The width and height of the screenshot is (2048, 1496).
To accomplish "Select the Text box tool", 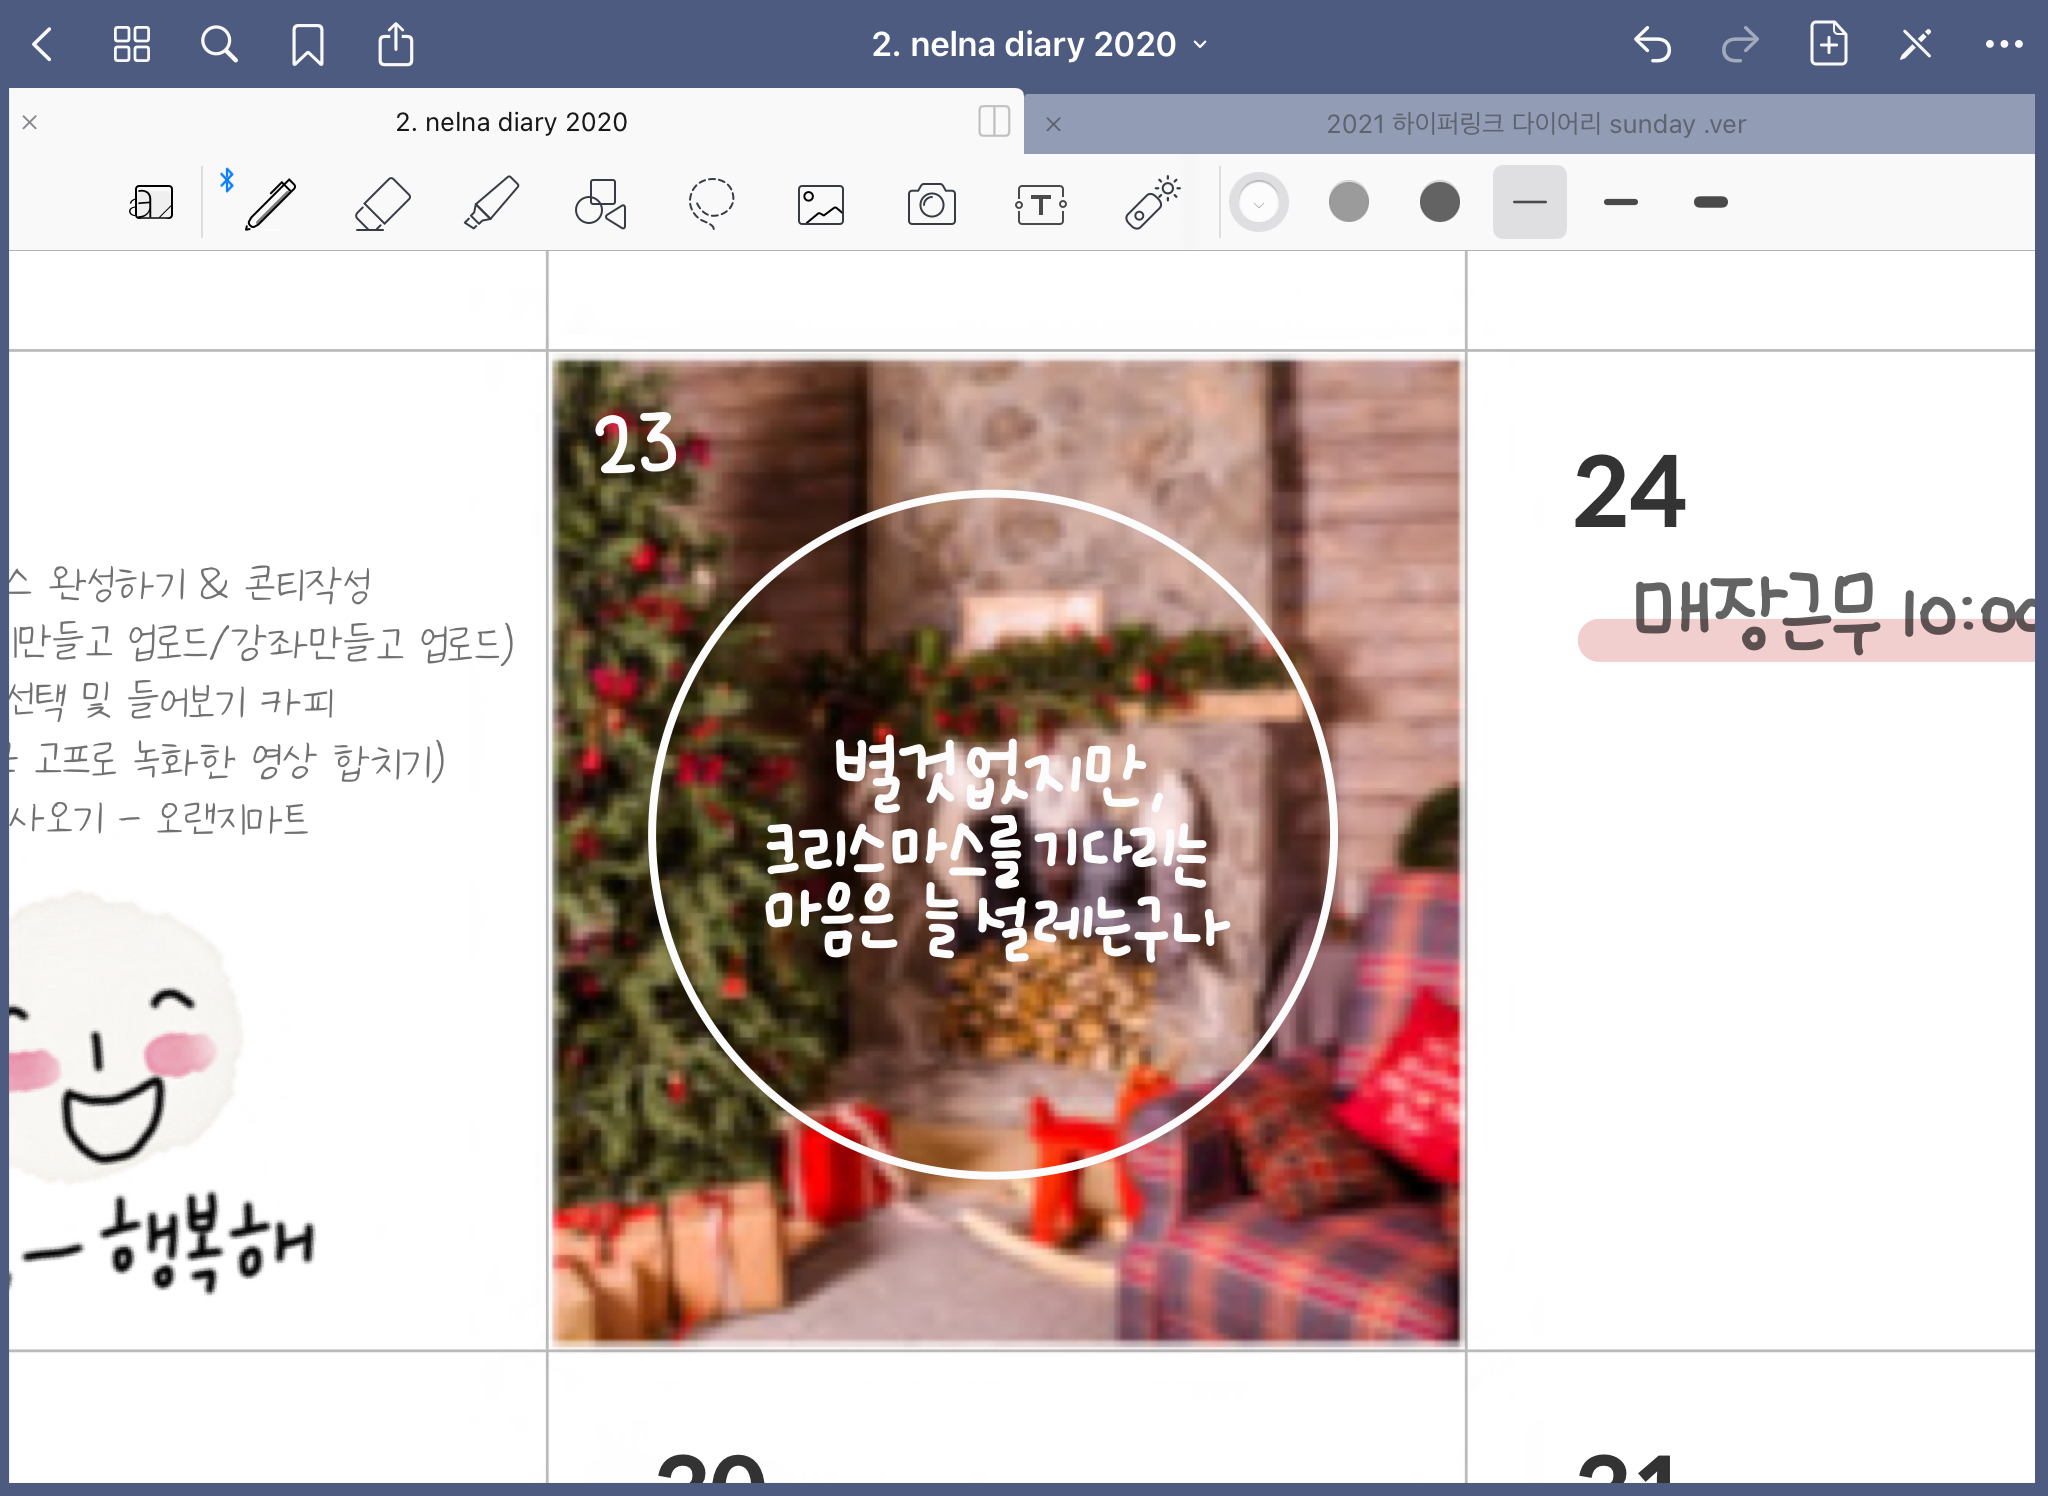I will click(x=1041, y=204).
